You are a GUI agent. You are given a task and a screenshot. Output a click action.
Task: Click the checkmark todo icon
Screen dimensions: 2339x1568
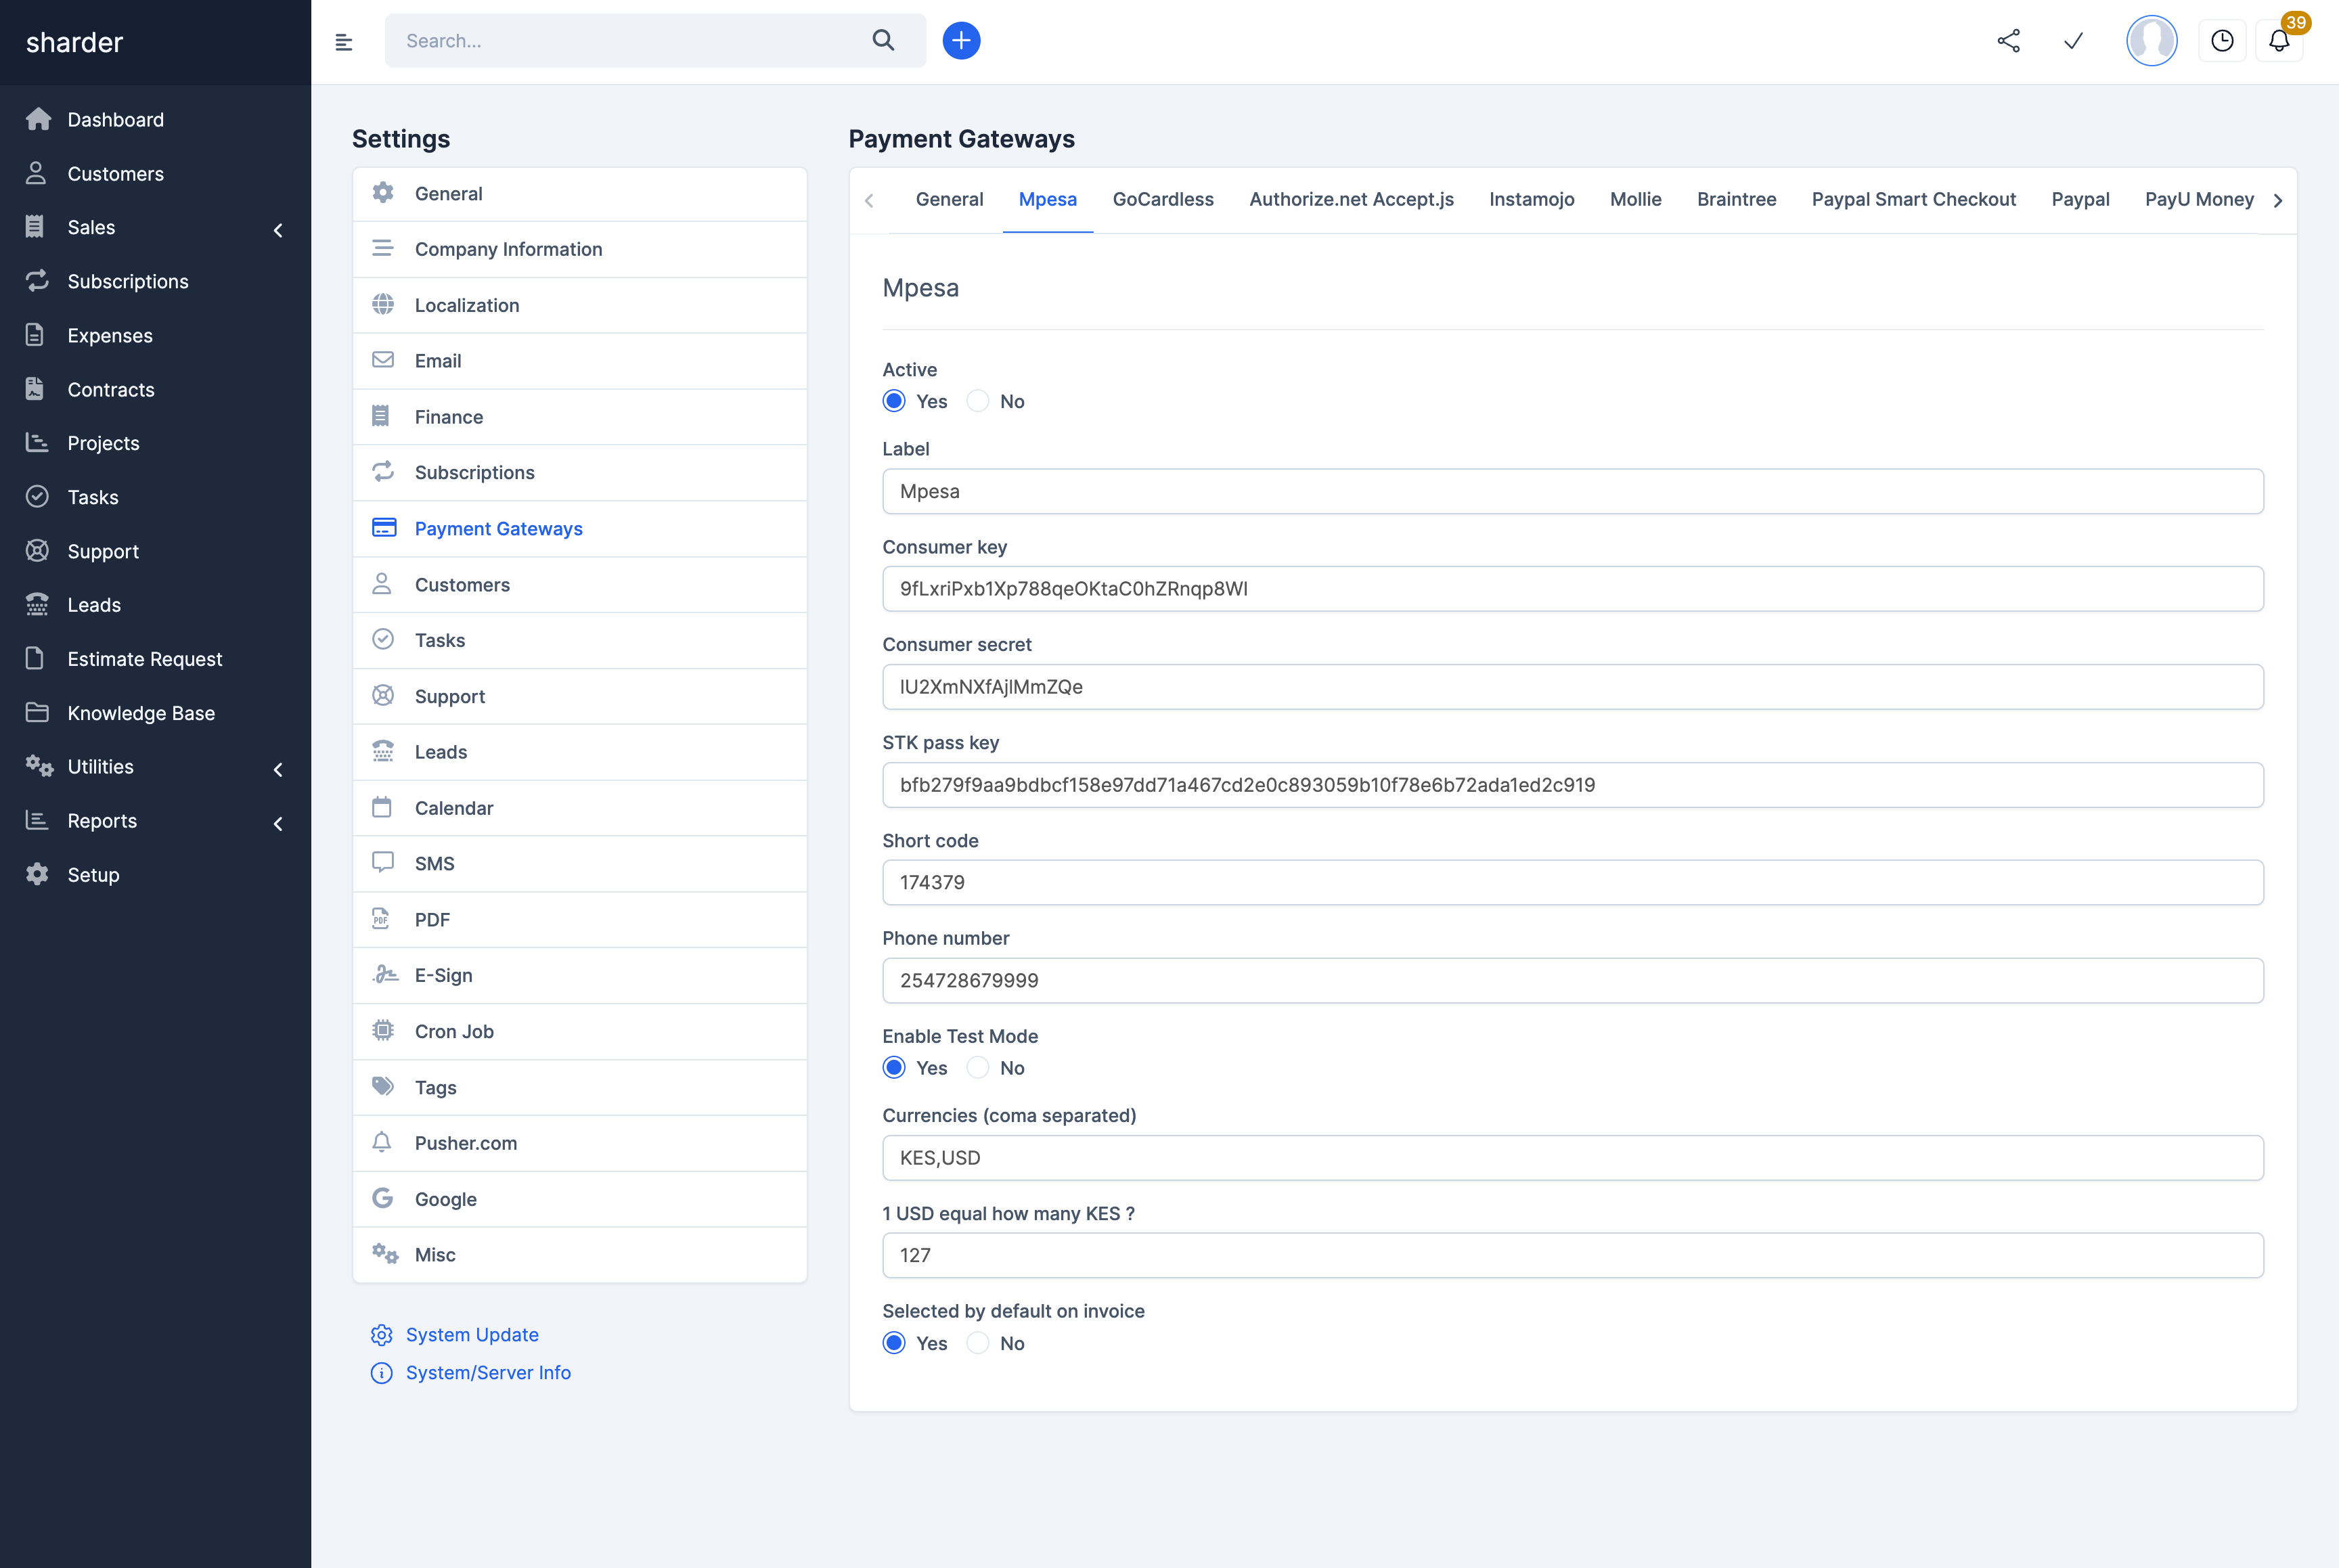(x=2073, y=41)
